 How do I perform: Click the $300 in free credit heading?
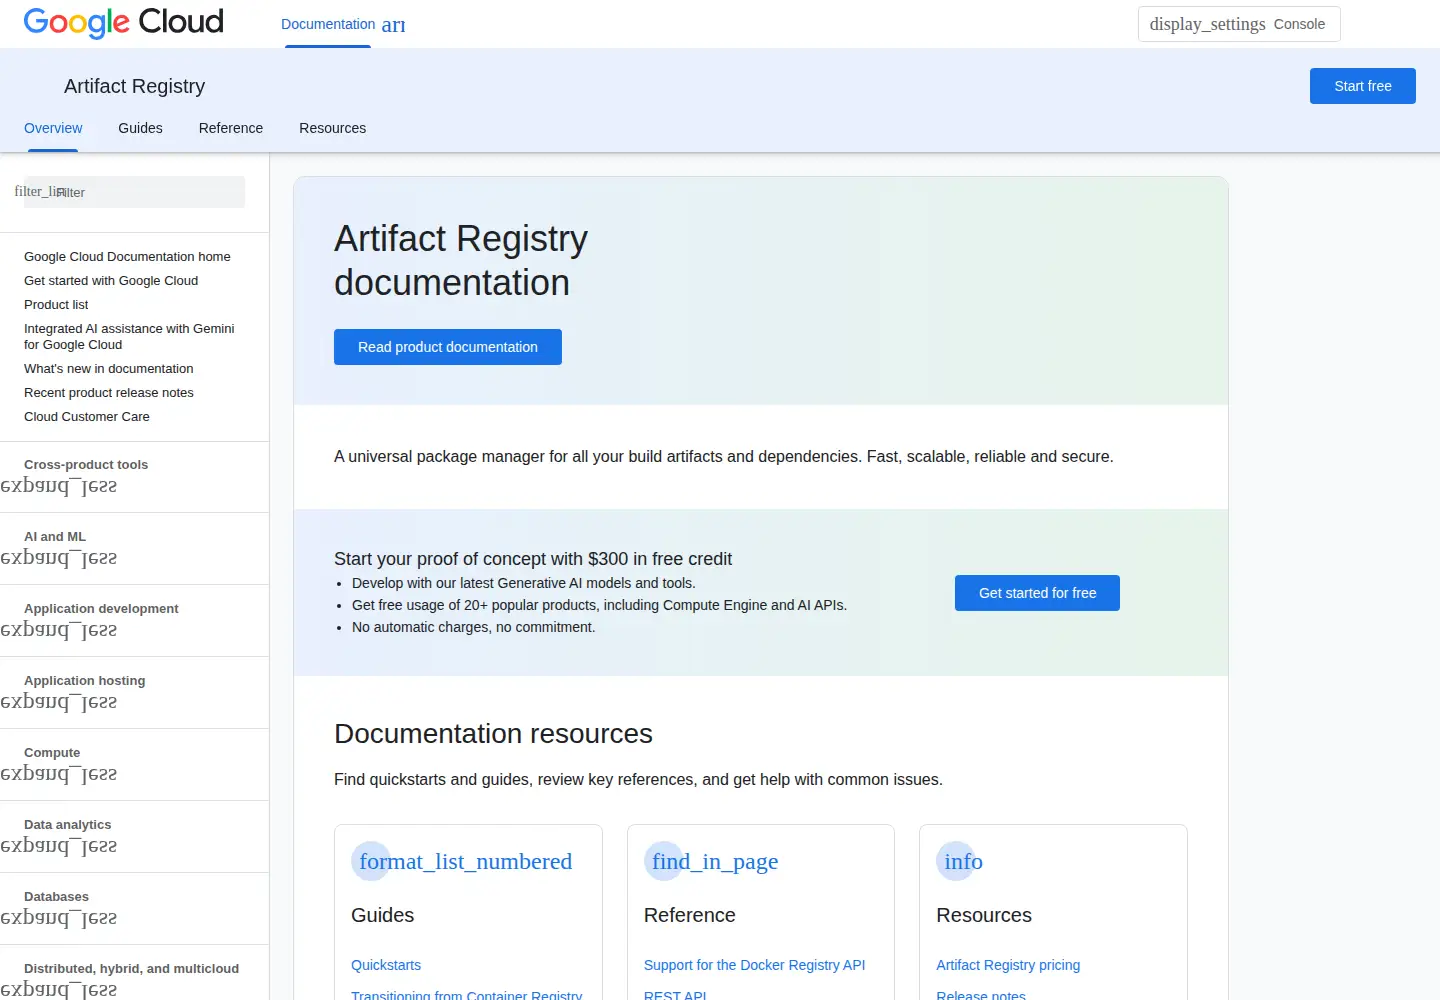point(533,559)
